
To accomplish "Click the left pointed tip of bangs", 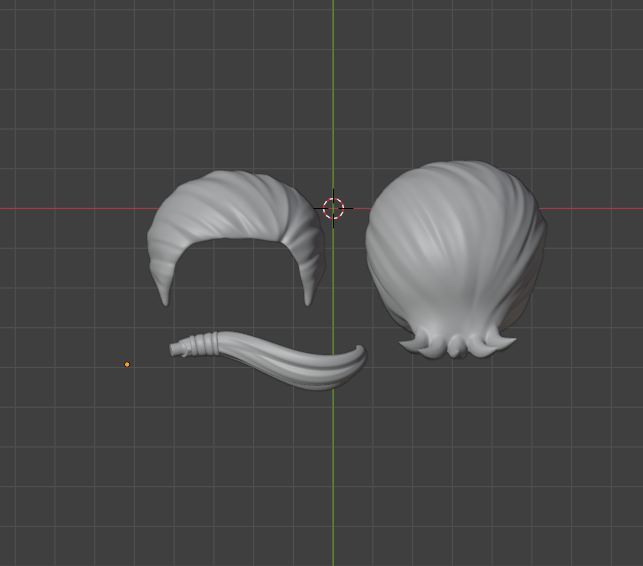I will click(x=165, y=299).
